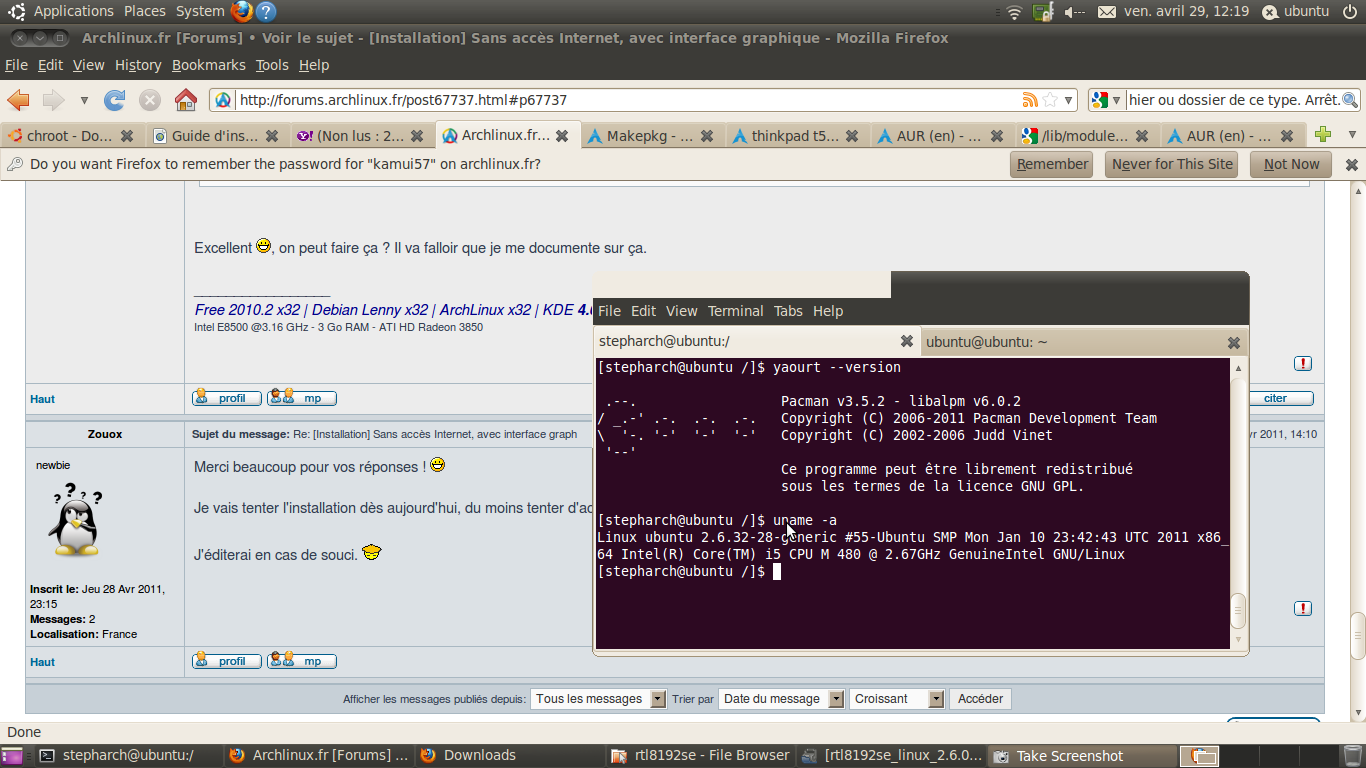Image resolution: width=1366 pixels, height=768 pixels.
Task: Launch Firefox from top panel icon
Action: click(x=241, y=12)
